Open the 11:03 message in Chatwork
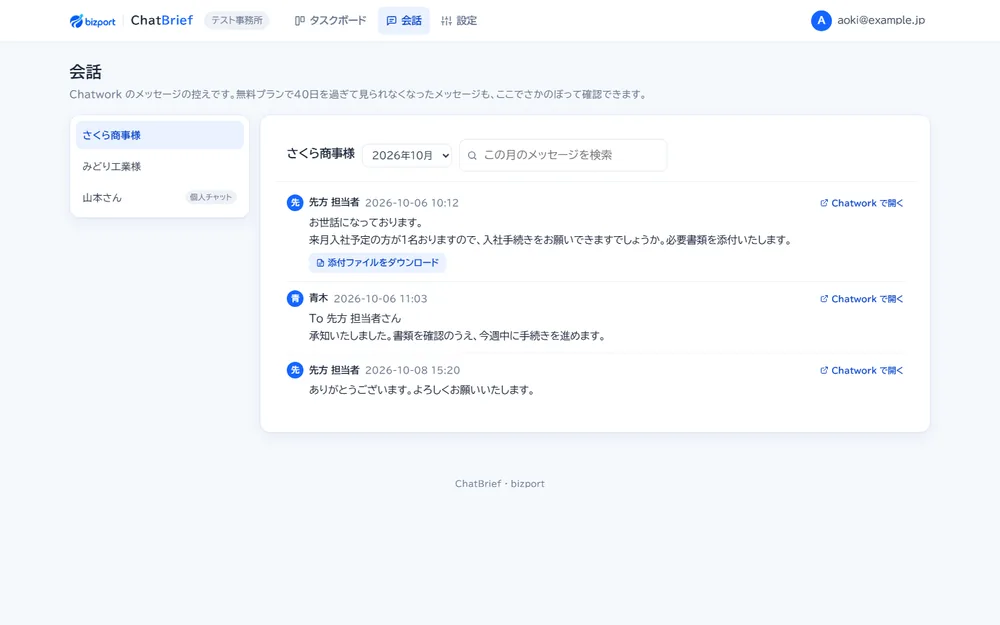 coord(862,298)
